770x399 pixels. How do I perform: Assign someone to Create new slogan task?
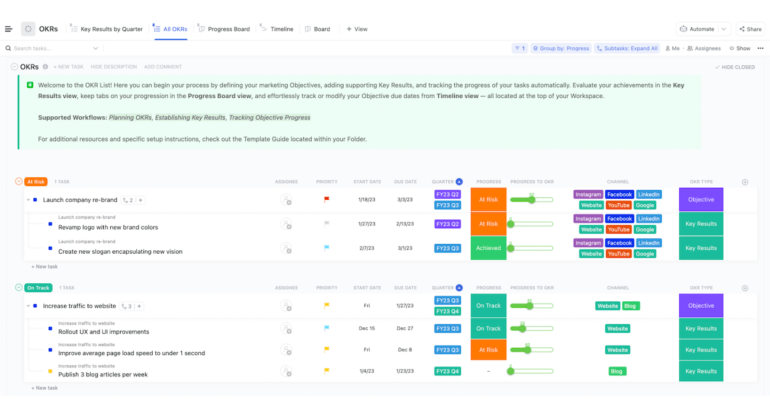(286, 248)
